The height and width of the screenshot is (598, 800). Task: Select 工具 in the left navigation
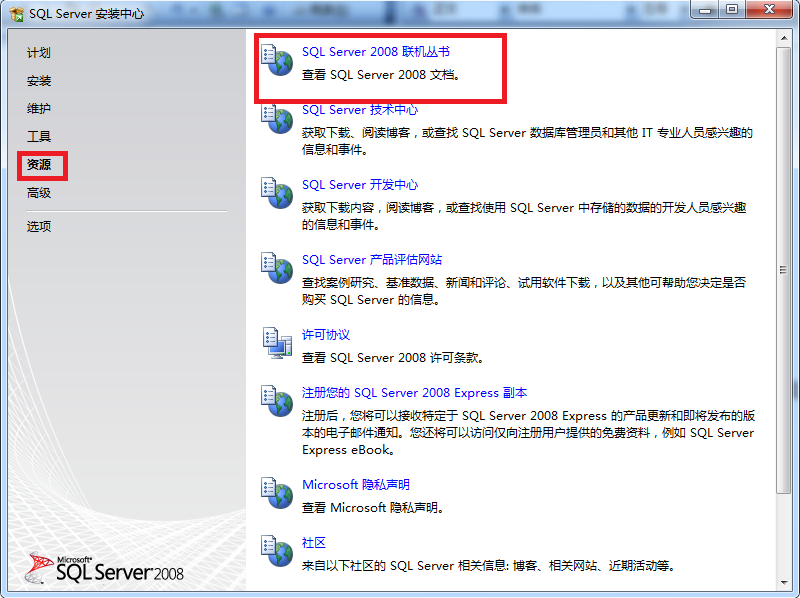[x=36, y=137]
